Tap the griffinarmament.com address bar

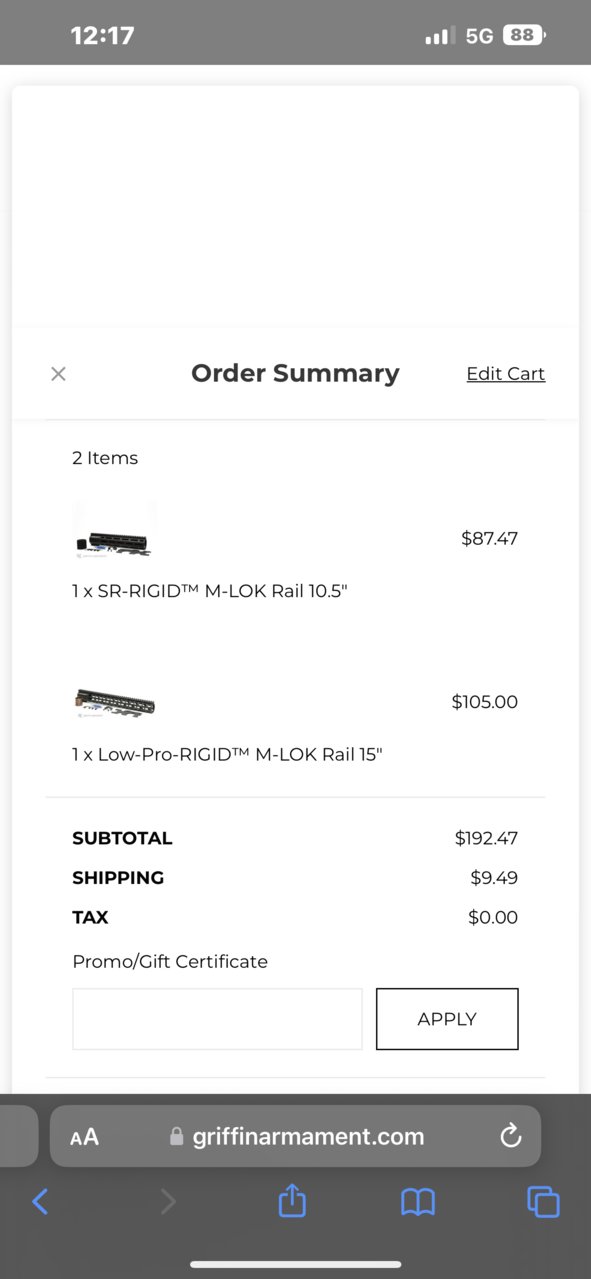pos(295,1136)
